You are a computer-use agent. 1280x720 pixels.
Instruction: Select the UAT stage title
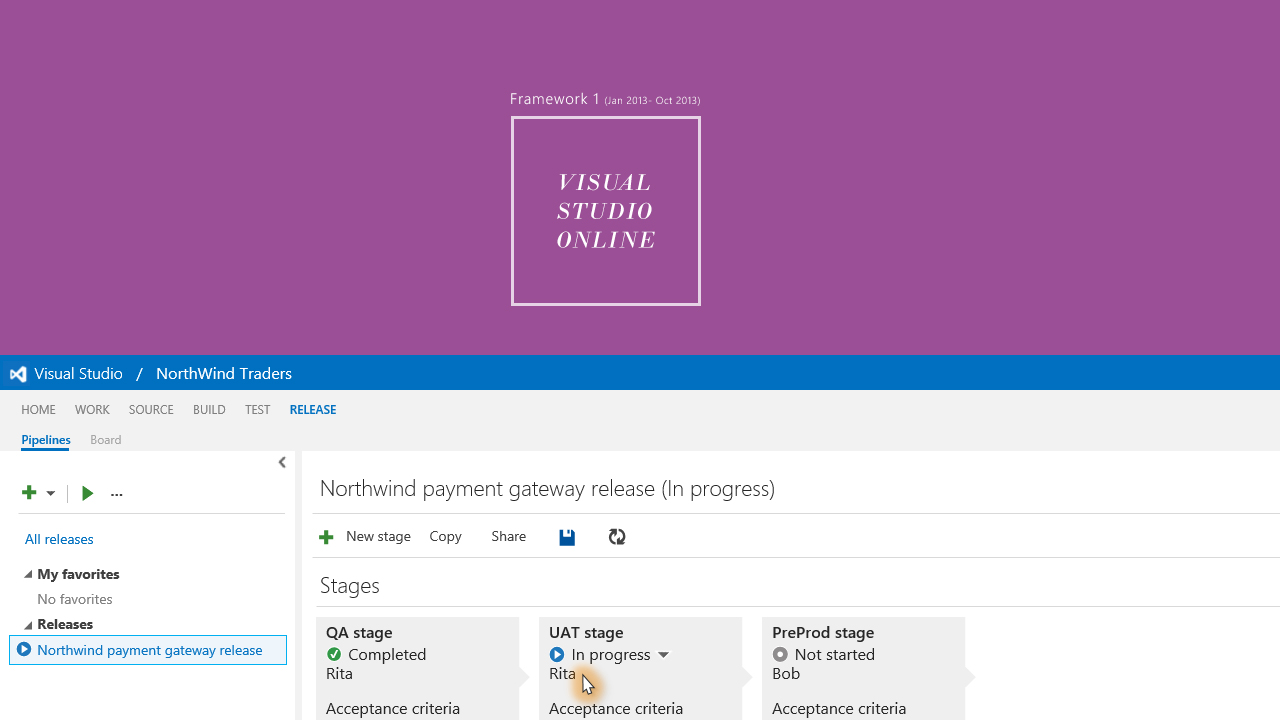coord(586,632)
